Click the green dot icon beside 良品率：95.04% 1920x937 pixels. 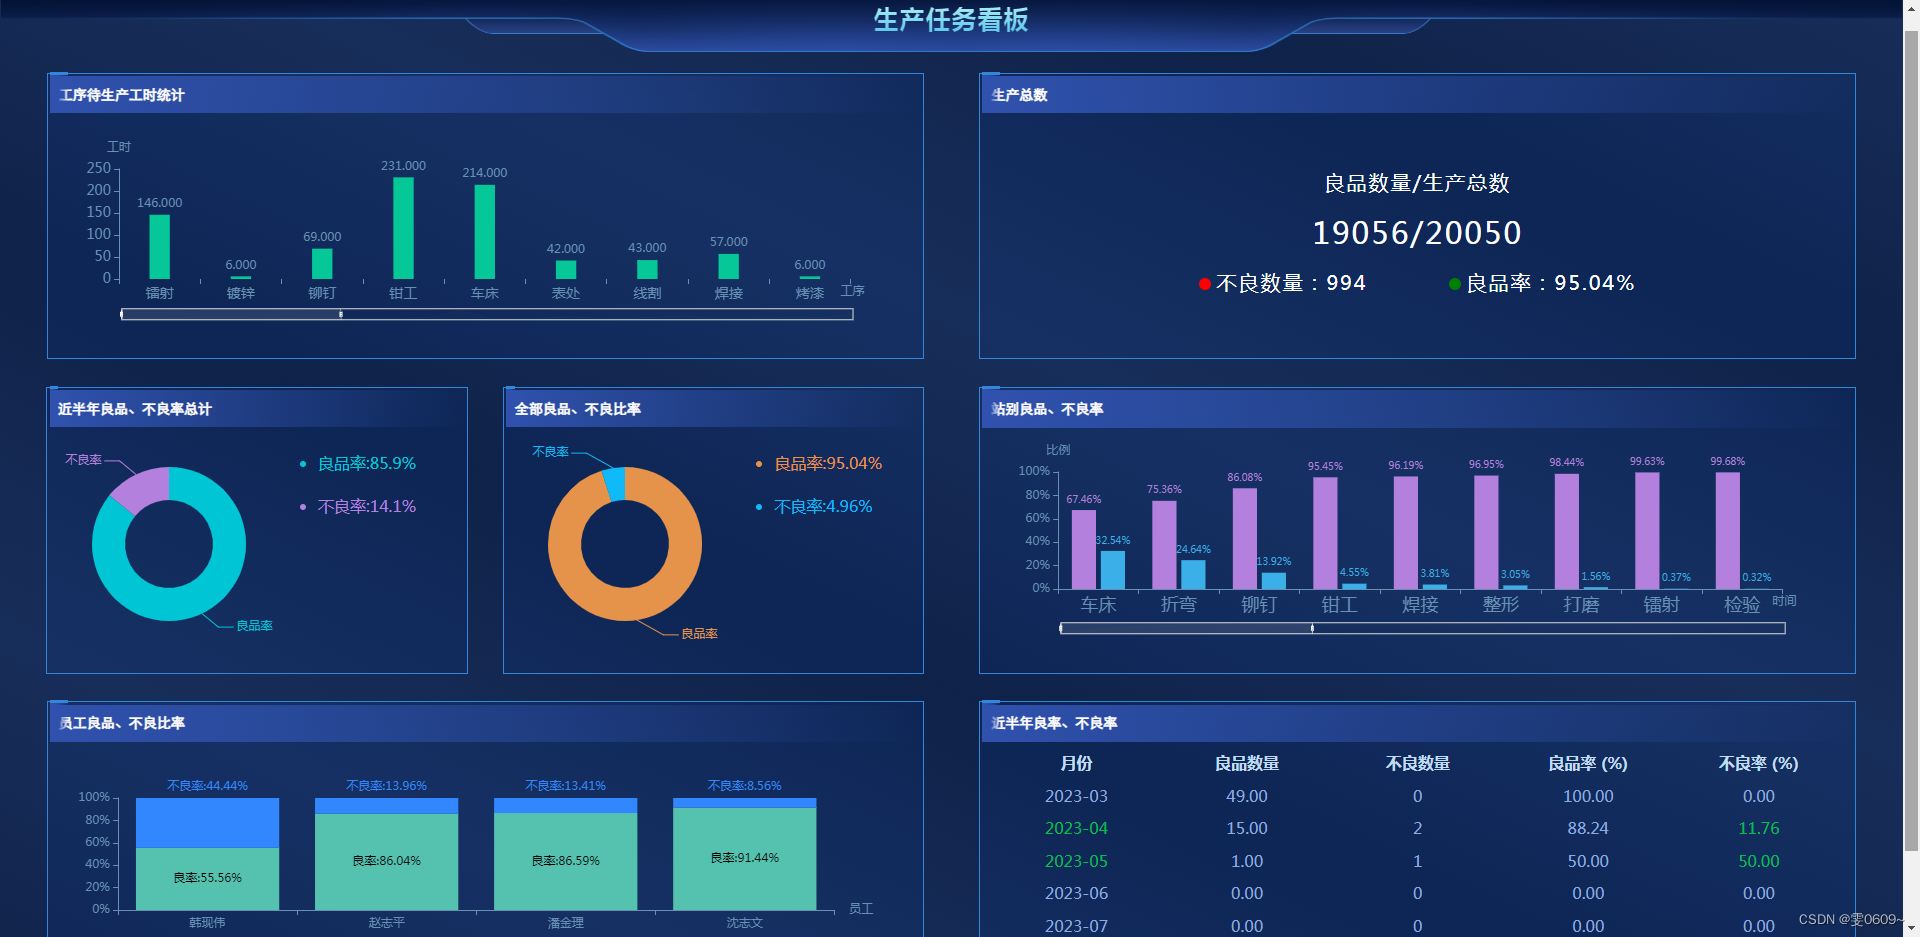1455,283
